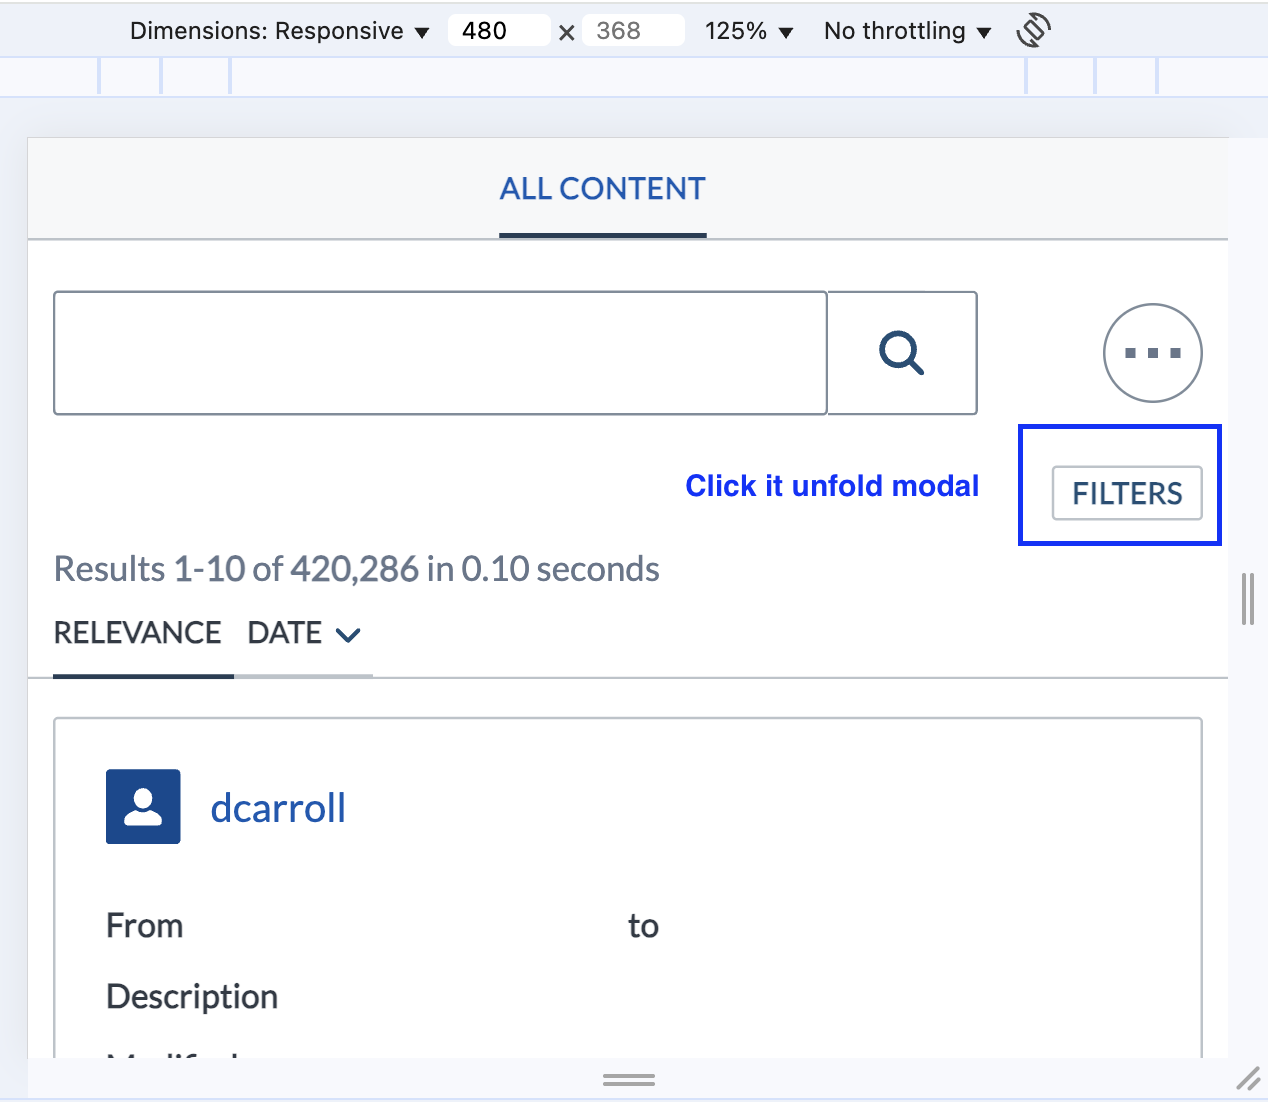Click the viewport width field showing 480
This screenshot has width=1268, height=1102.
tap(499, 31)
